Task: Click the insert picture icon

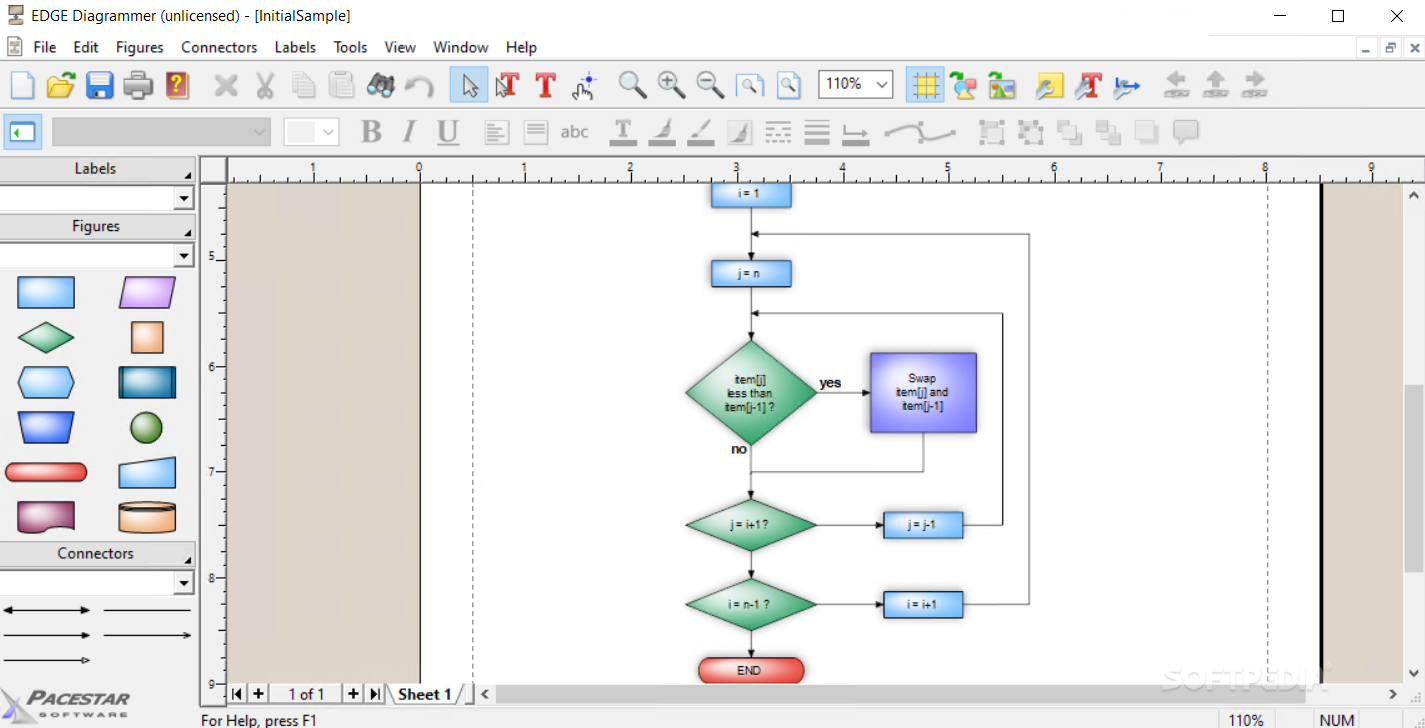Action: [1002, 85]
